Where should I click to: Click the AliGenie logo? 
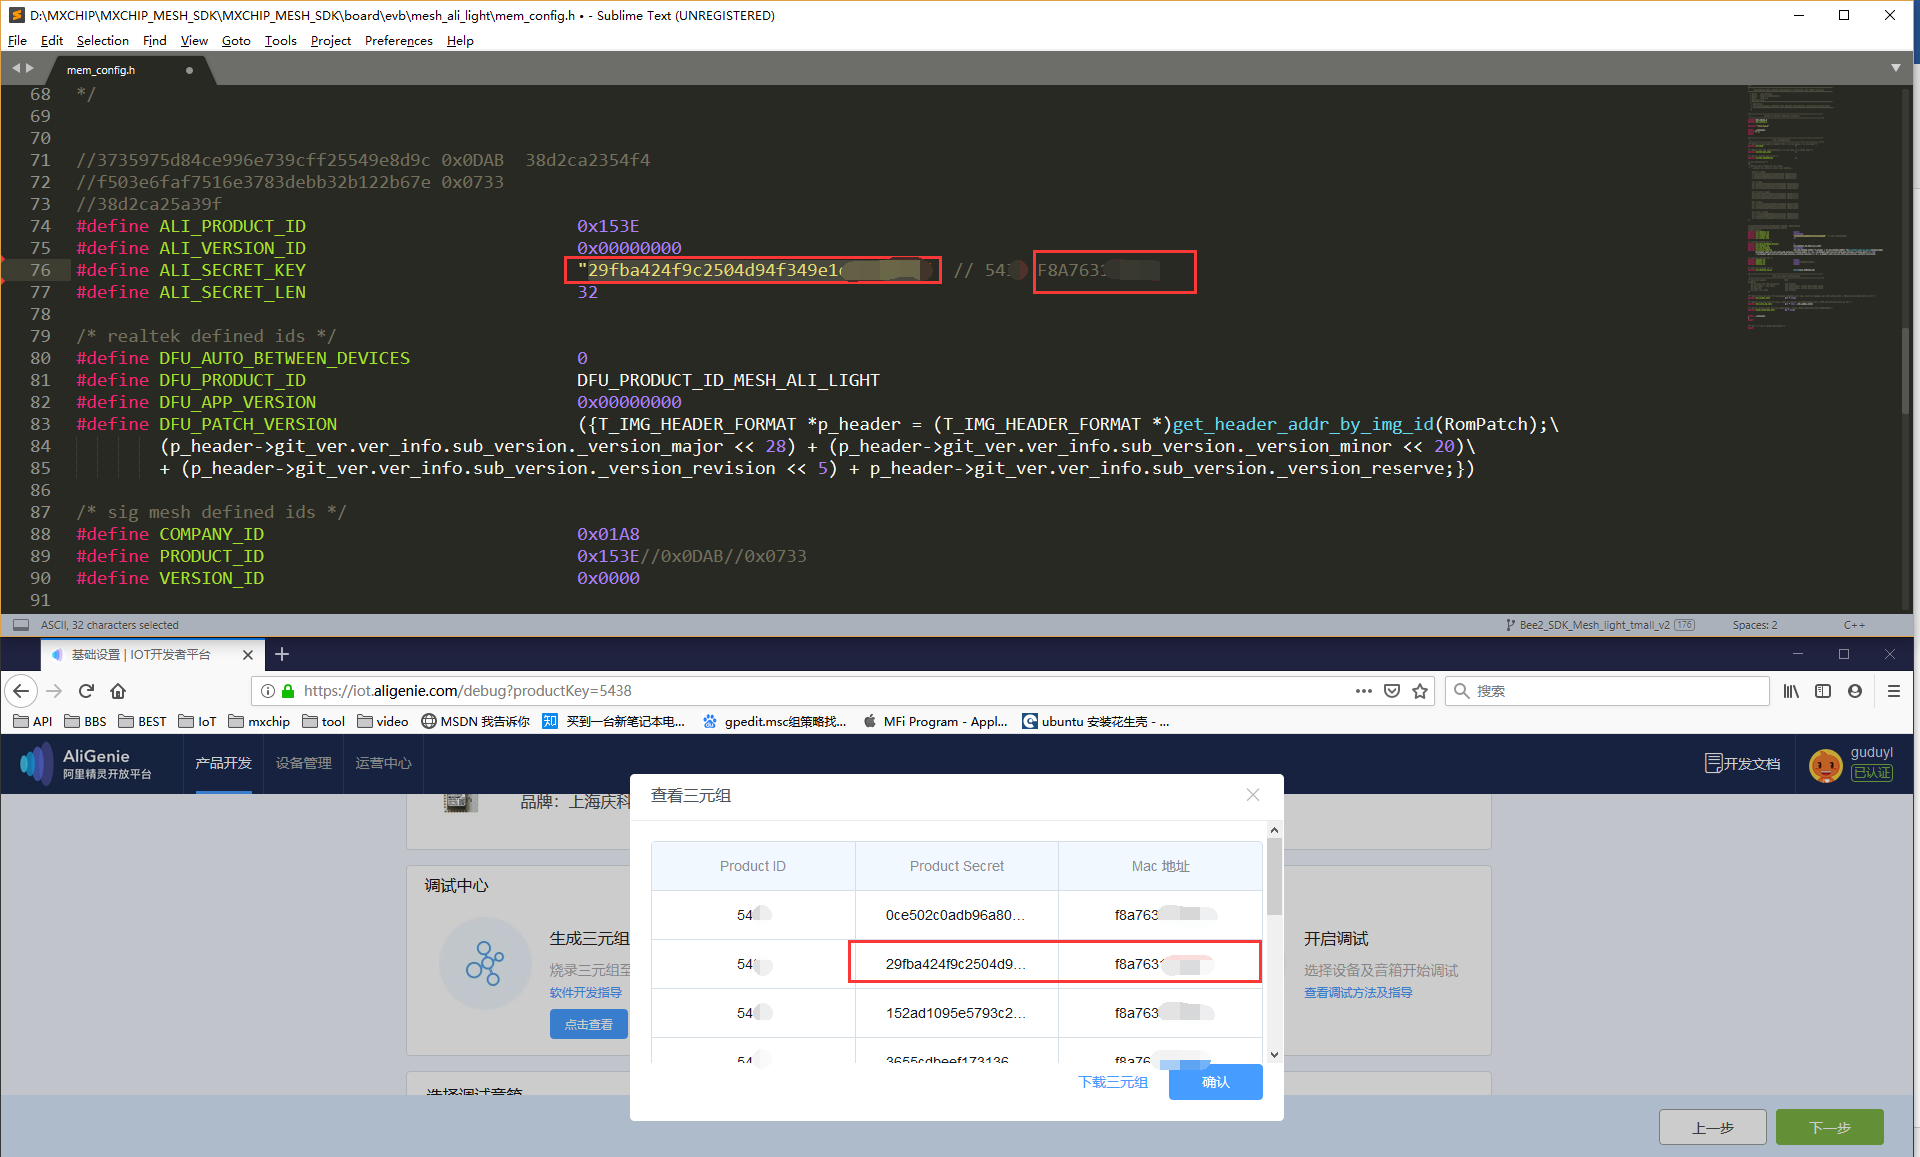tap(86, 764)
